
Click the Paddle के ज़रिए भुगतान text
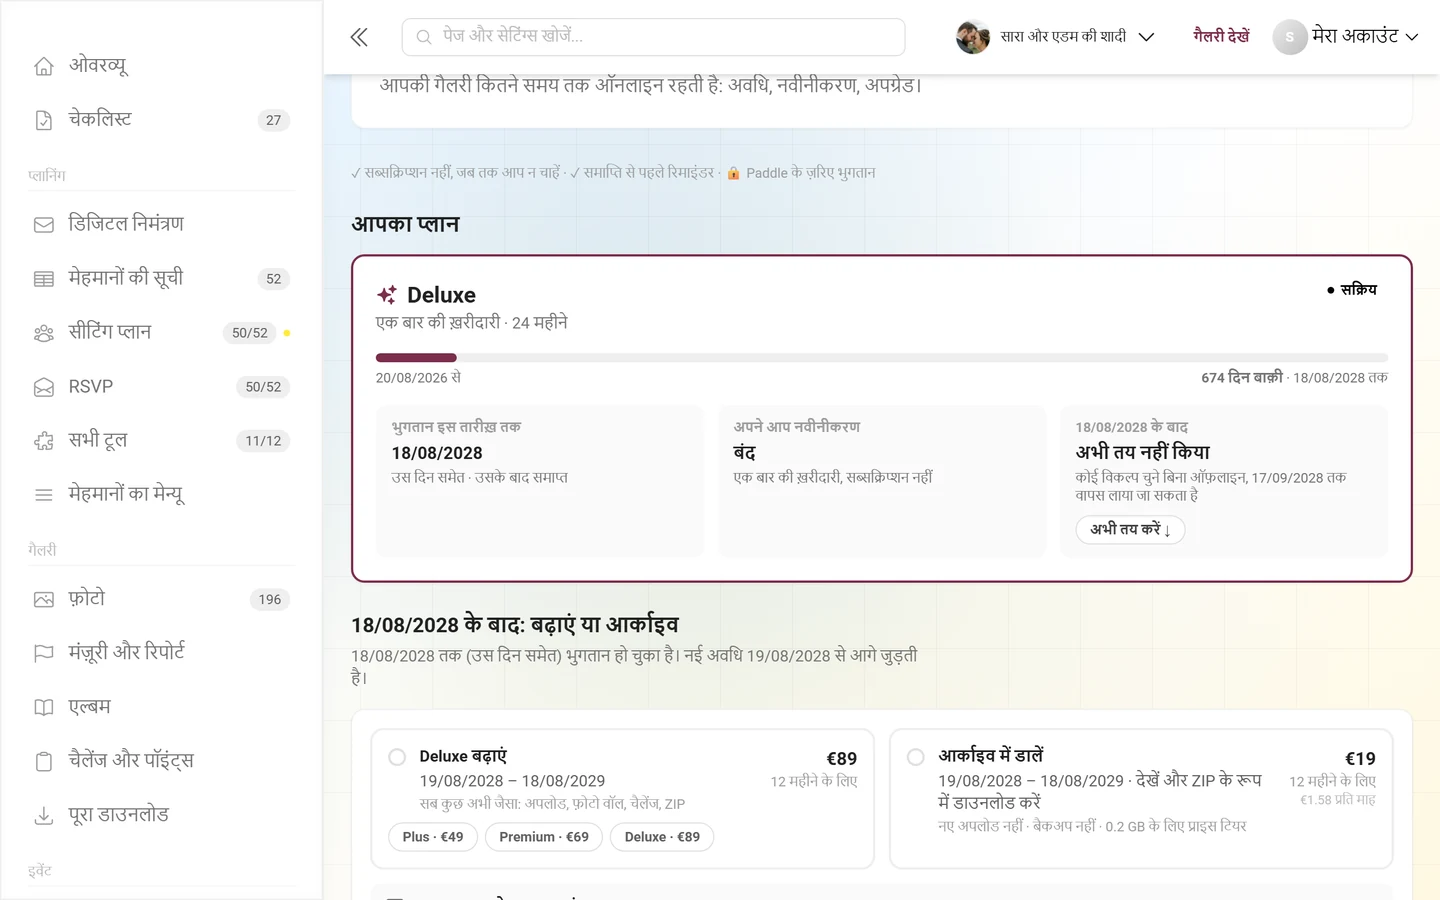point(811,173)
